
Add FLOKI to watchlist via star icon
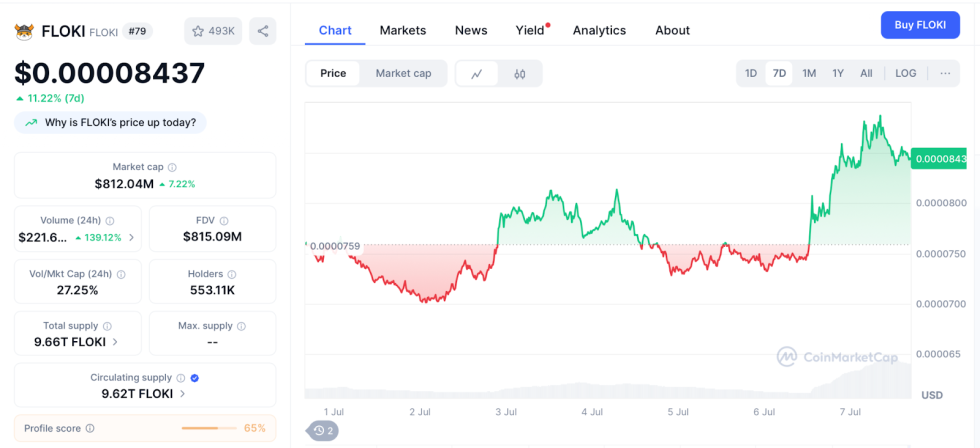[x=213, y=31]
